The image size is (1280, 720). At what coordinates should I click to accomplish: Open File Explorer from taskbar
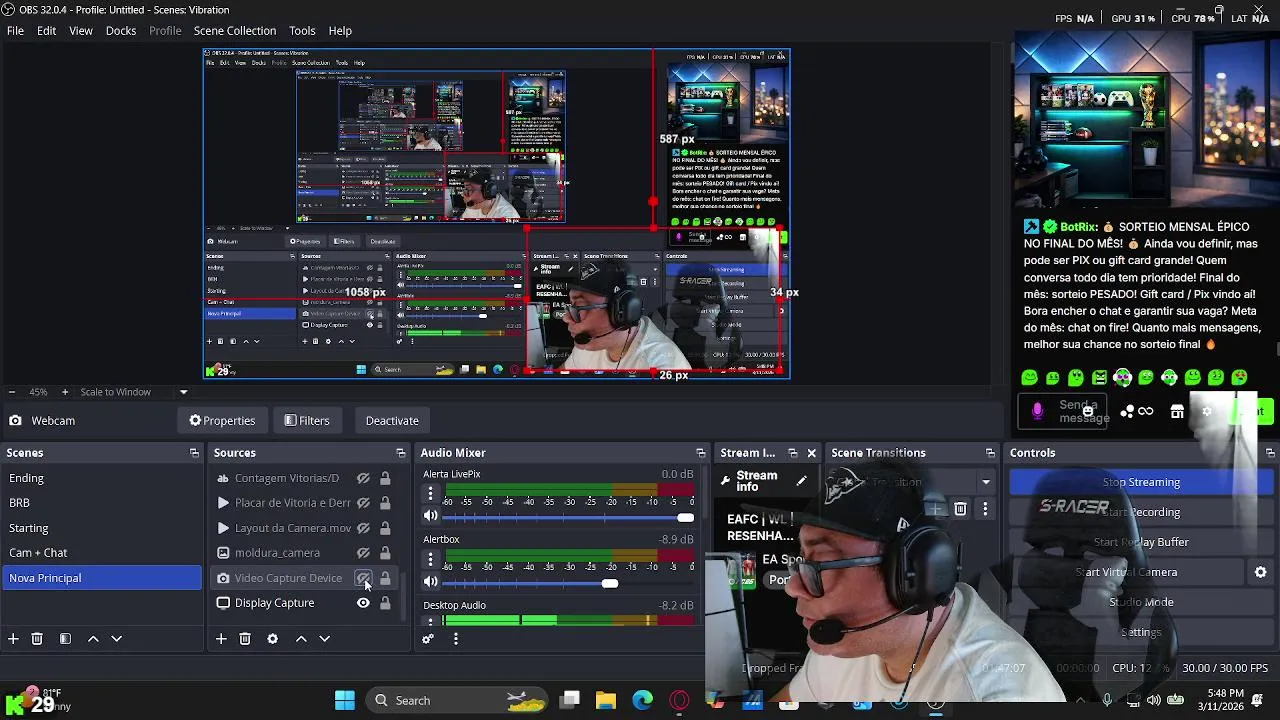click(606, 700)
